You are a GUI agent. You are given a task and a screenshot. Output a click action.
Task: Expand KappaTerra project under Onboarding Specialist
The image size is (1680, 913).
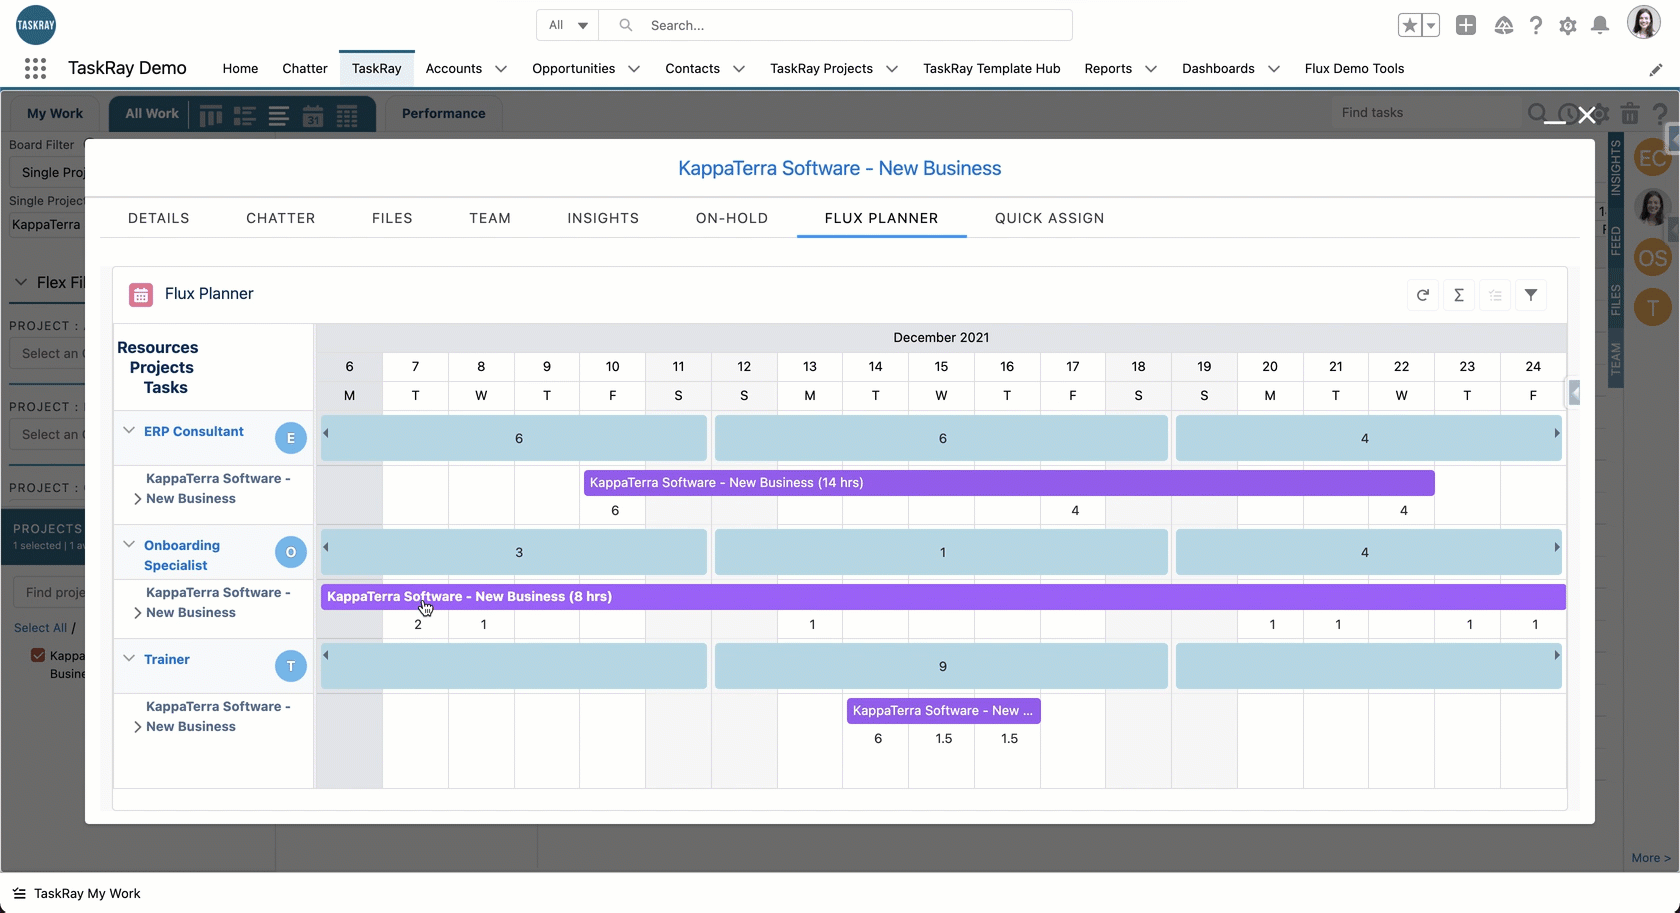137,613
